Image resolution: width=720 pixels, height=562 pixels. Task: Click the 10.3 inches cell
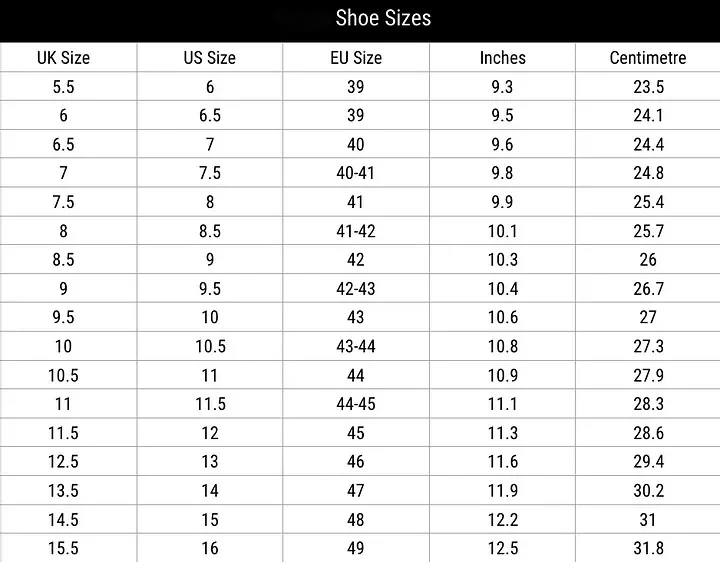(502, 260)
